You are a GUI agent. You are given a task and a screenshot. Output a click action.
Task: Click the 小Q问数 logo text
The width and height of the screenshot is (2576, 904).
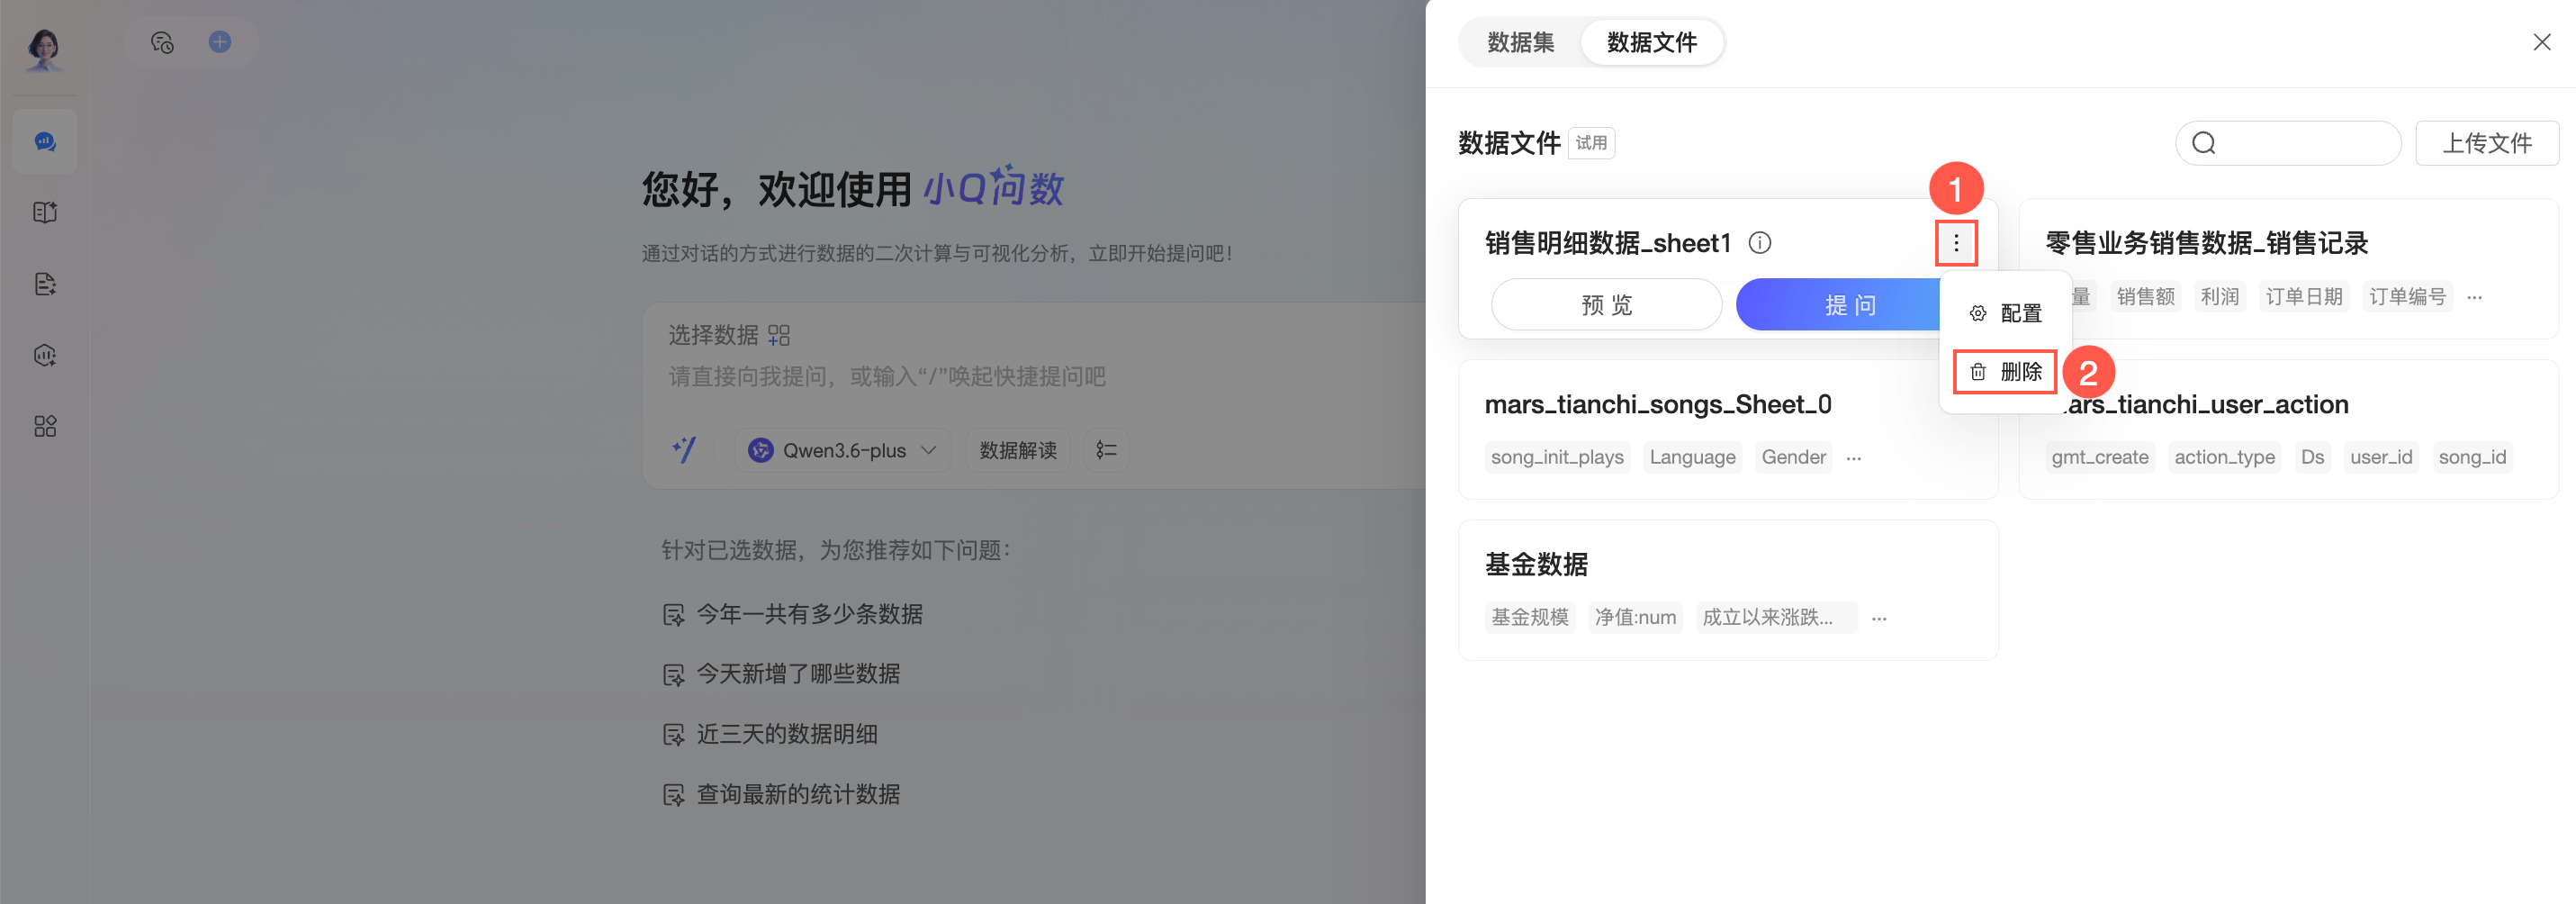tap(993, 187)
